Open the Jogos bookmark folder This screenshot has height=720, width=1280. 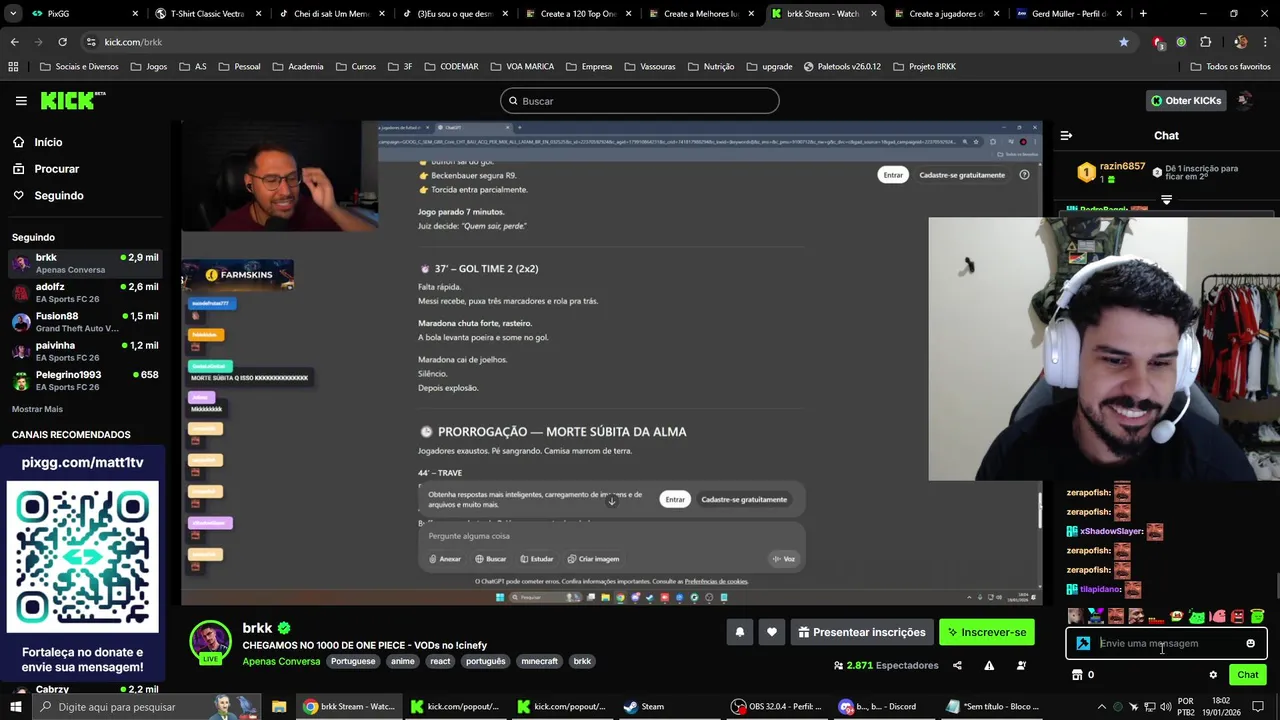click(x=148, y=66)
